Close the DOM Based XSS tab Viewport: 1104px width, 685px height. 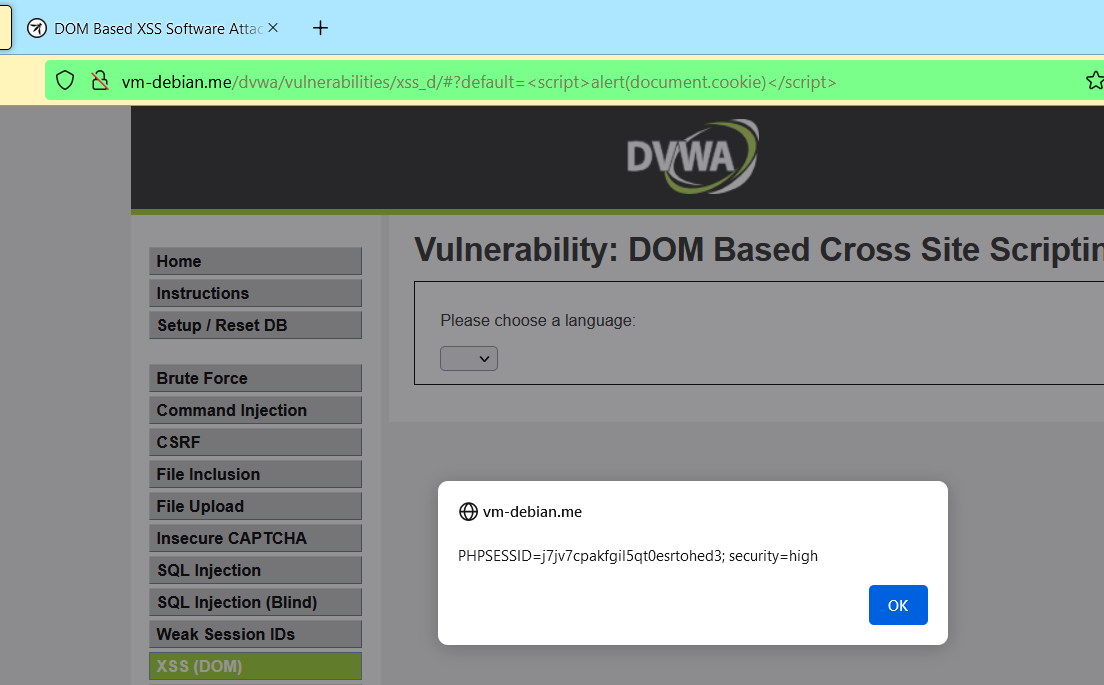tap(273, 27)
